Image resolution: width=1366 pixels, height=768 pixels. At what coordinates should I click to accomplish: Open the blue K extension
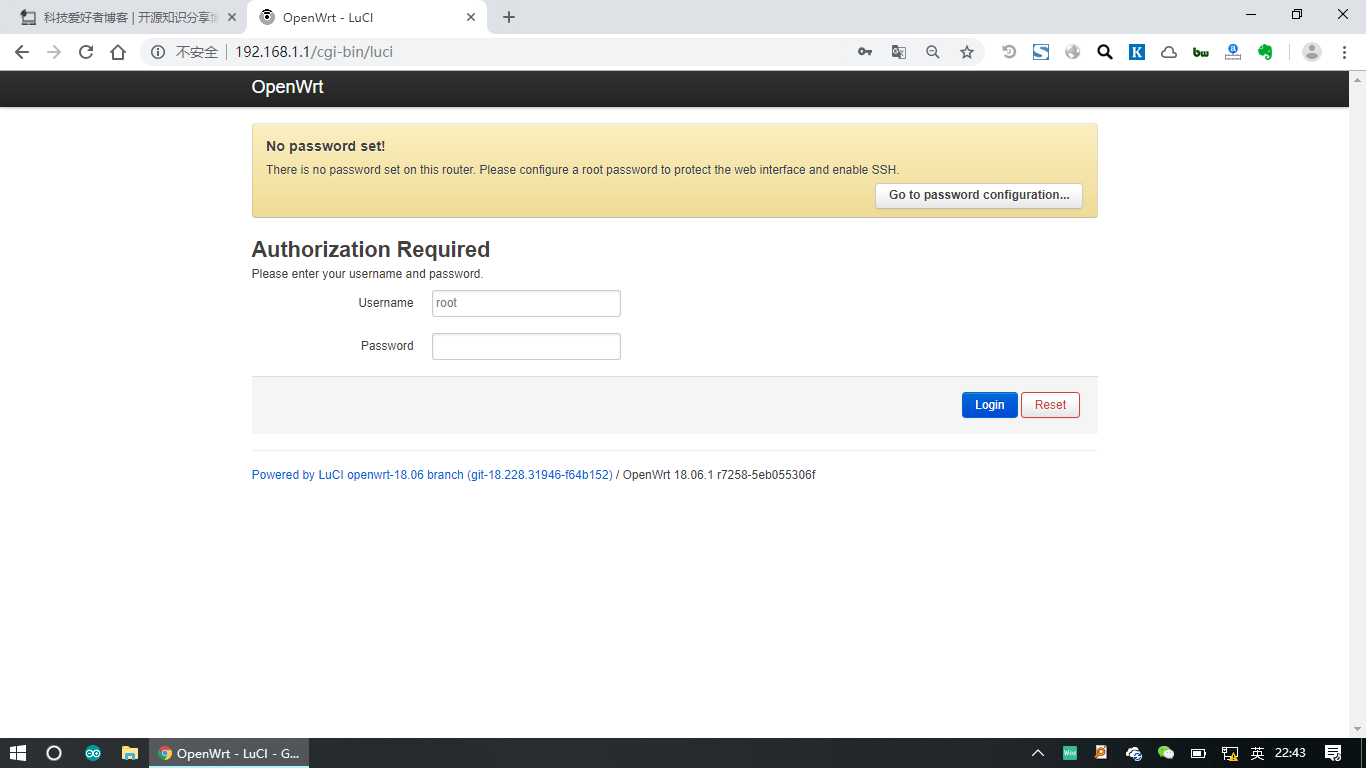point(1137,52)
